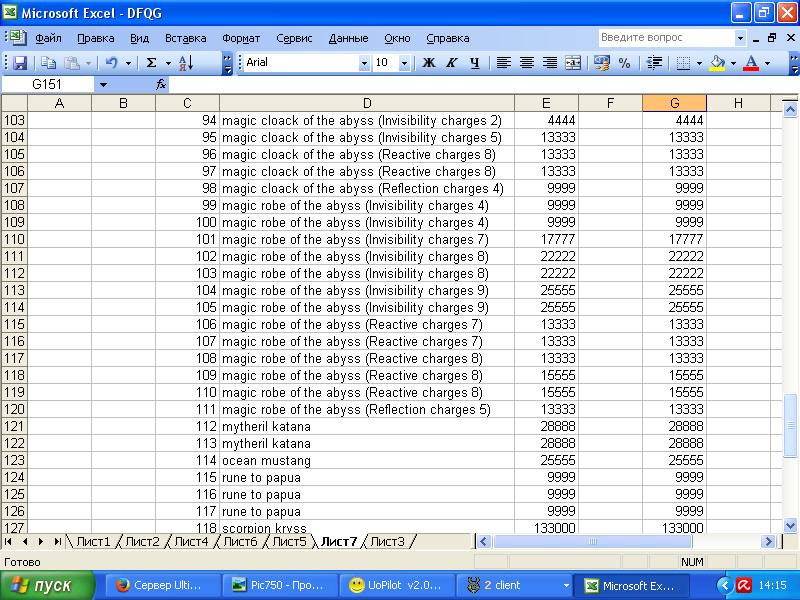Select row header 115
The width and height of the screenshot is (800, 600).
[x=14, y=324]
